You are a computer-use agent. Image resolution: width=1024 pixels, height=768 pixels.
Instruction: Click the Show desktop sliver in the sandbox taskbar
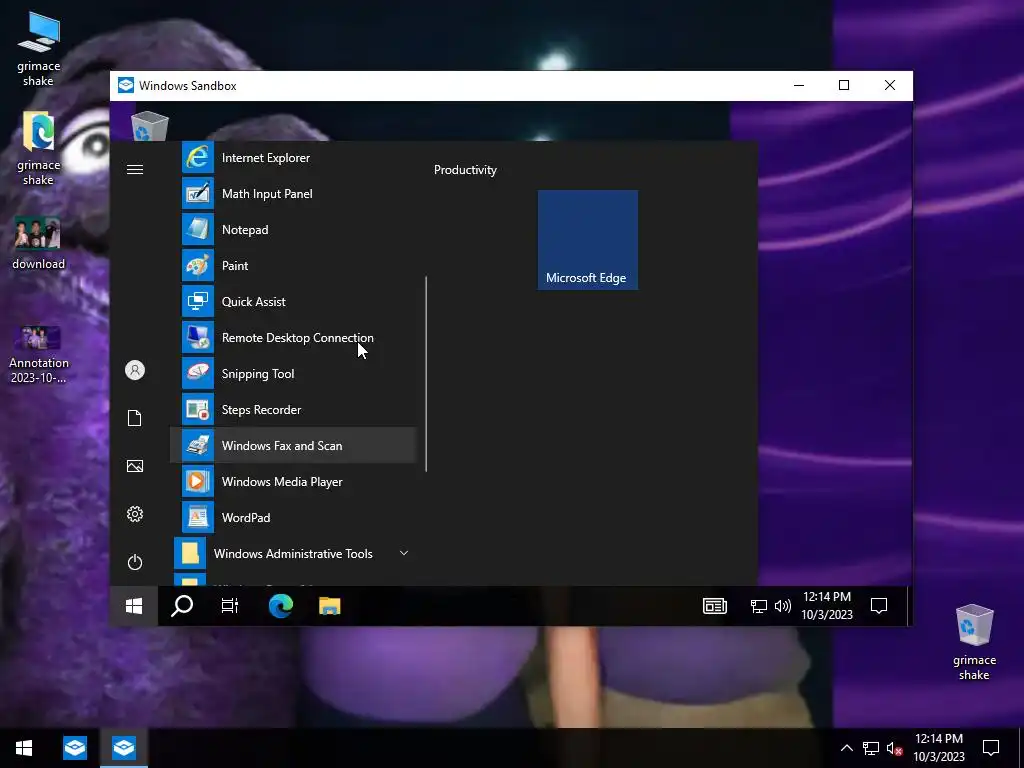pos(908,606)
